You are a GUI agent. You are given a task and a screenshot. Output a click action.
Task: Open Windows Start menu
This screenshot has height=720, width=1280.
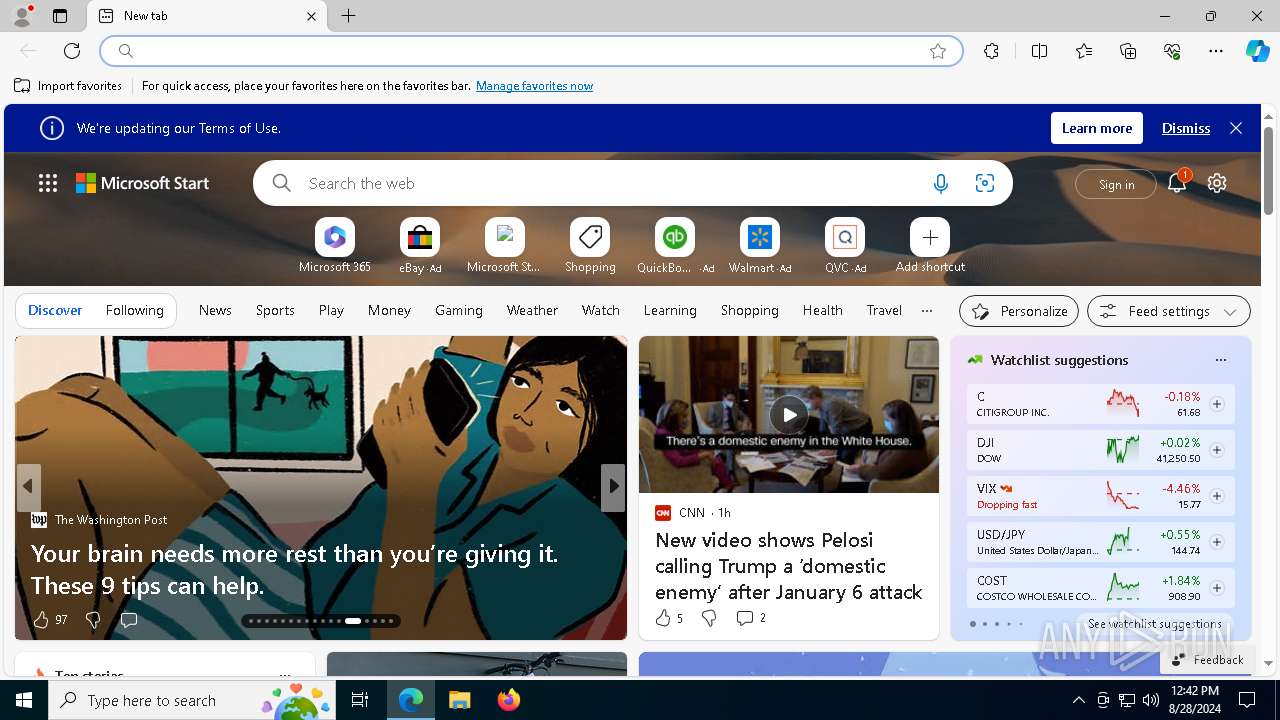(x=24, y=700)
